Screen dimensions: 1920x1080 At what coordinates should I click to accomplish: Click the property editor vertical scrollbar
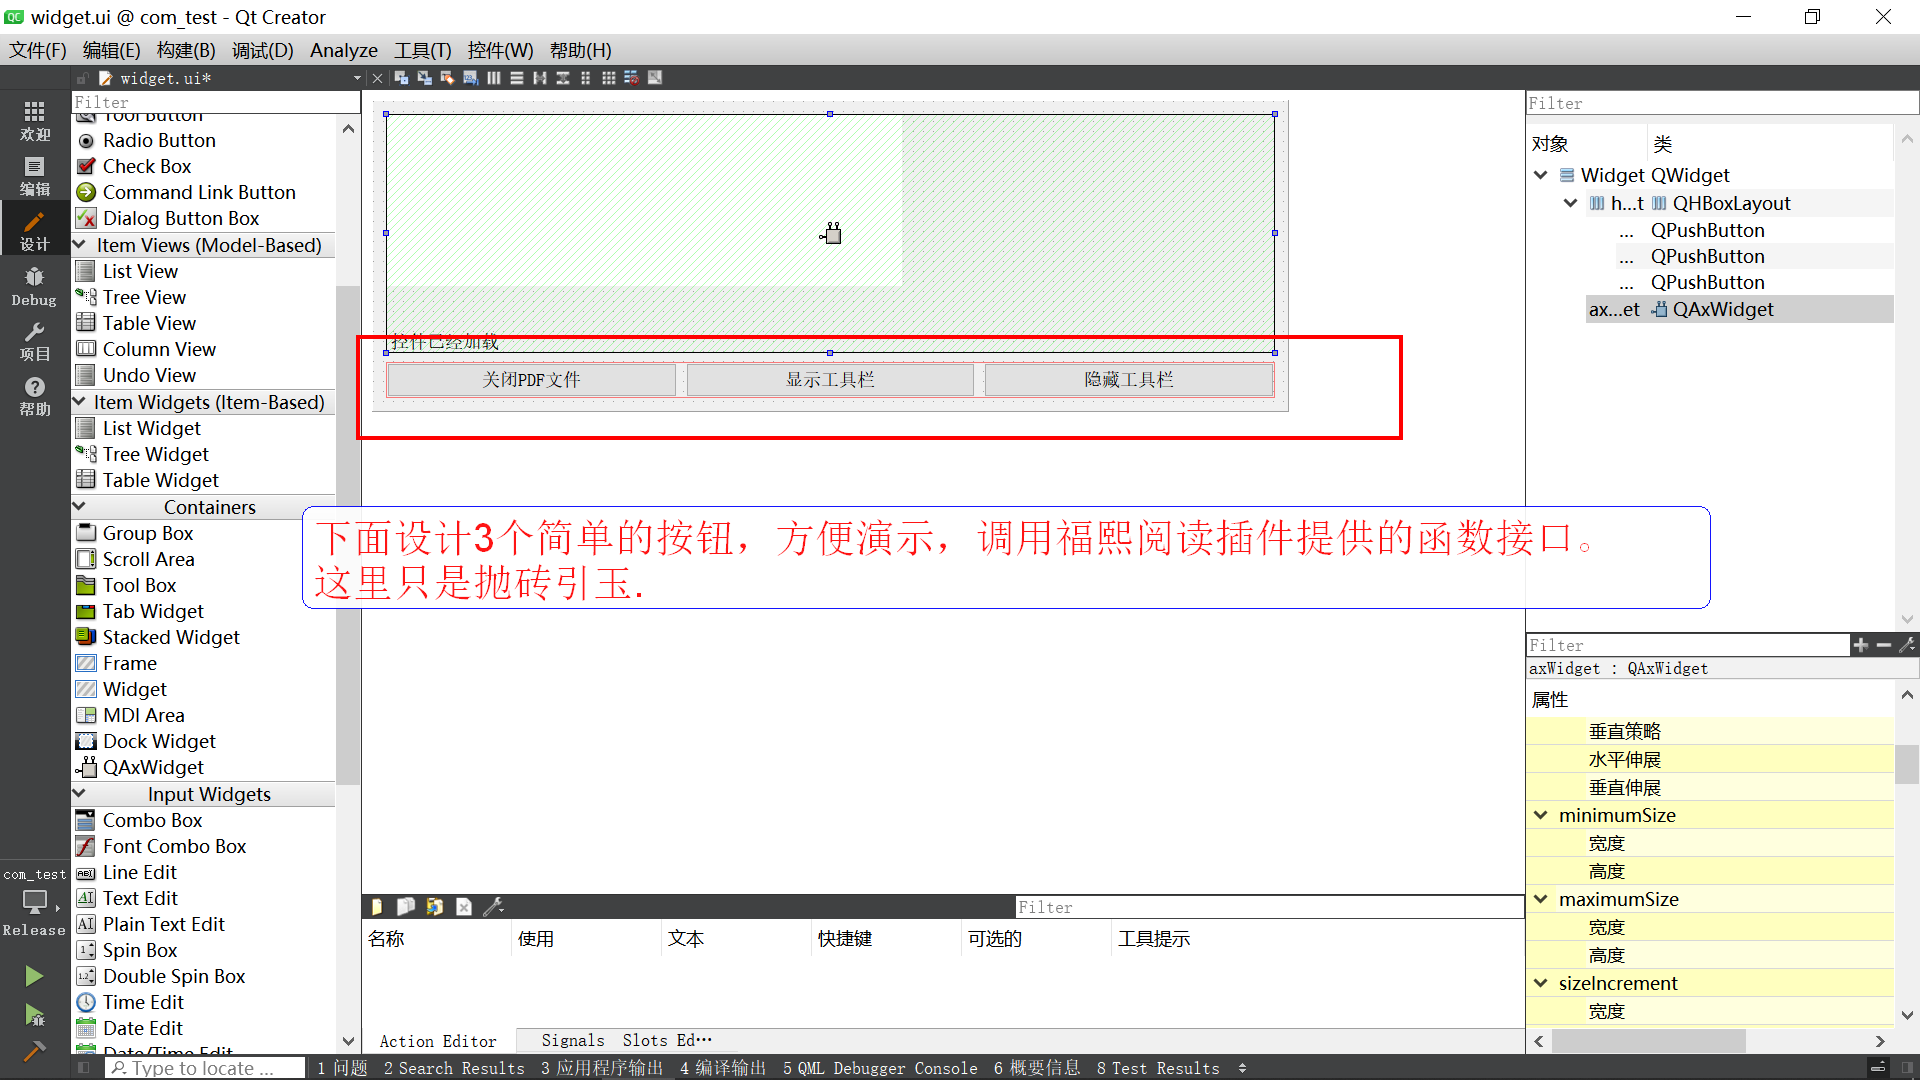[1906, 765]
